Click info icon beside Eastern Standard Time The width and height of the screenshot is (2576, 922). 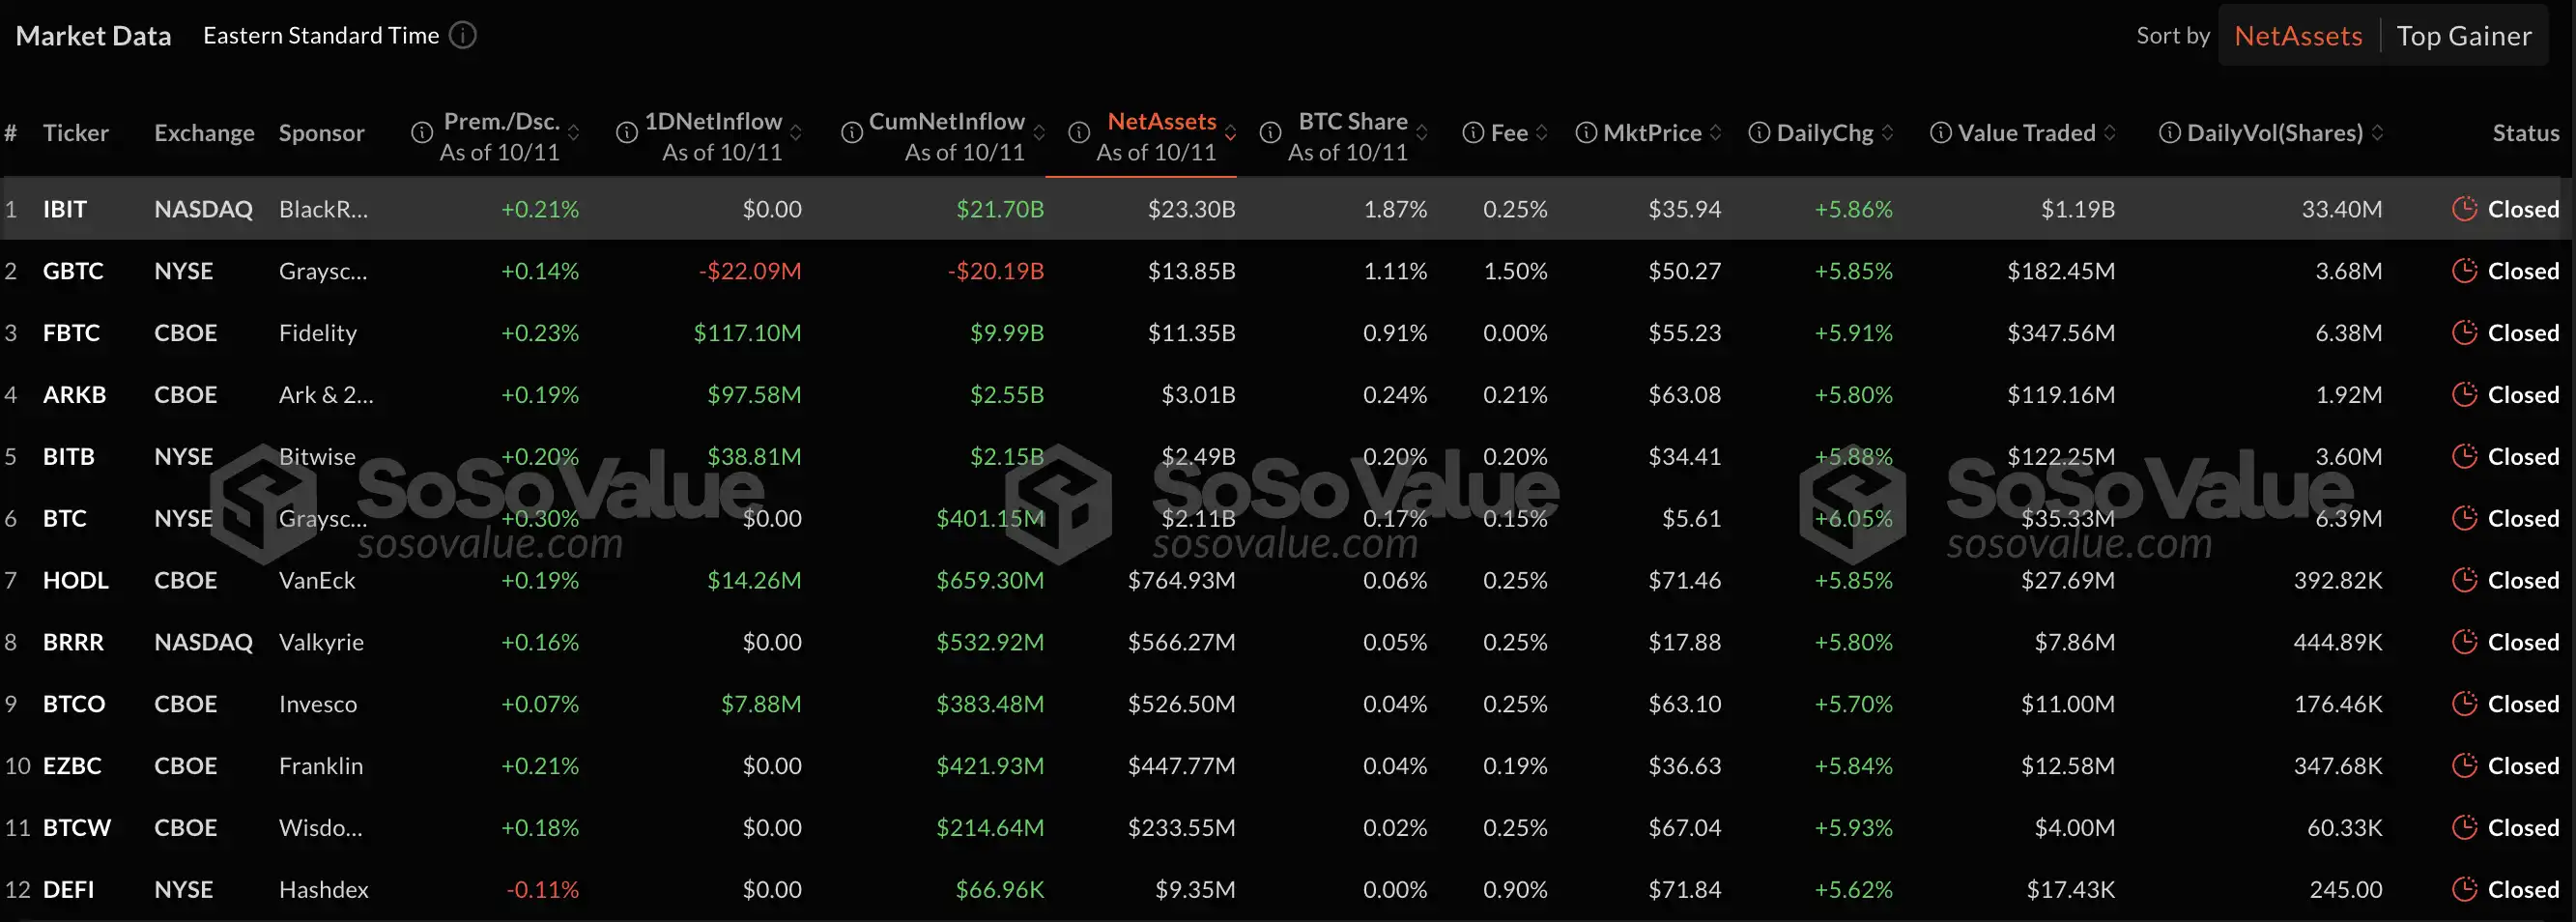pos(462,35)
